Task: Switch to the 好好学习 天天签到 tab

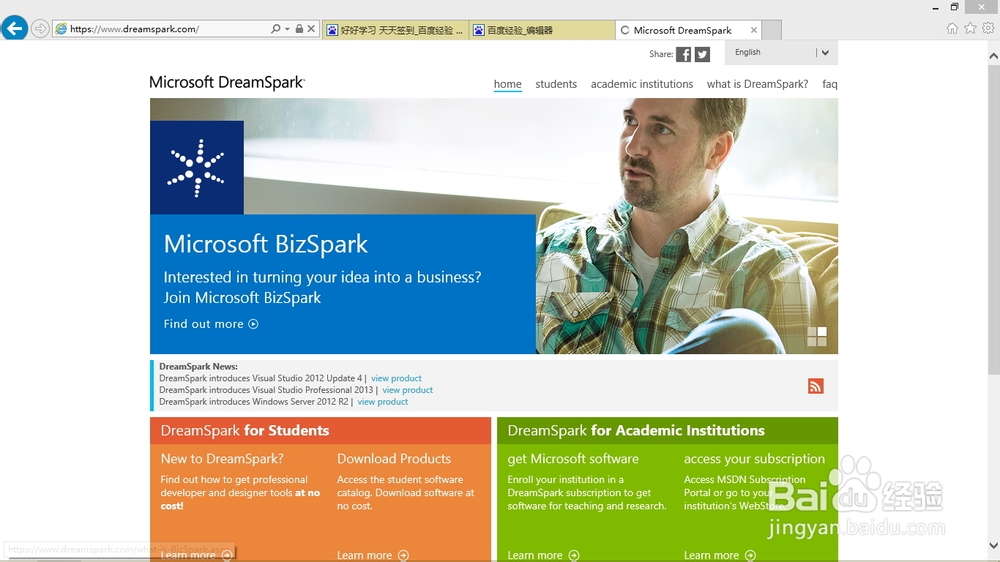Action: pyautogui.click(x=395, y=30)
